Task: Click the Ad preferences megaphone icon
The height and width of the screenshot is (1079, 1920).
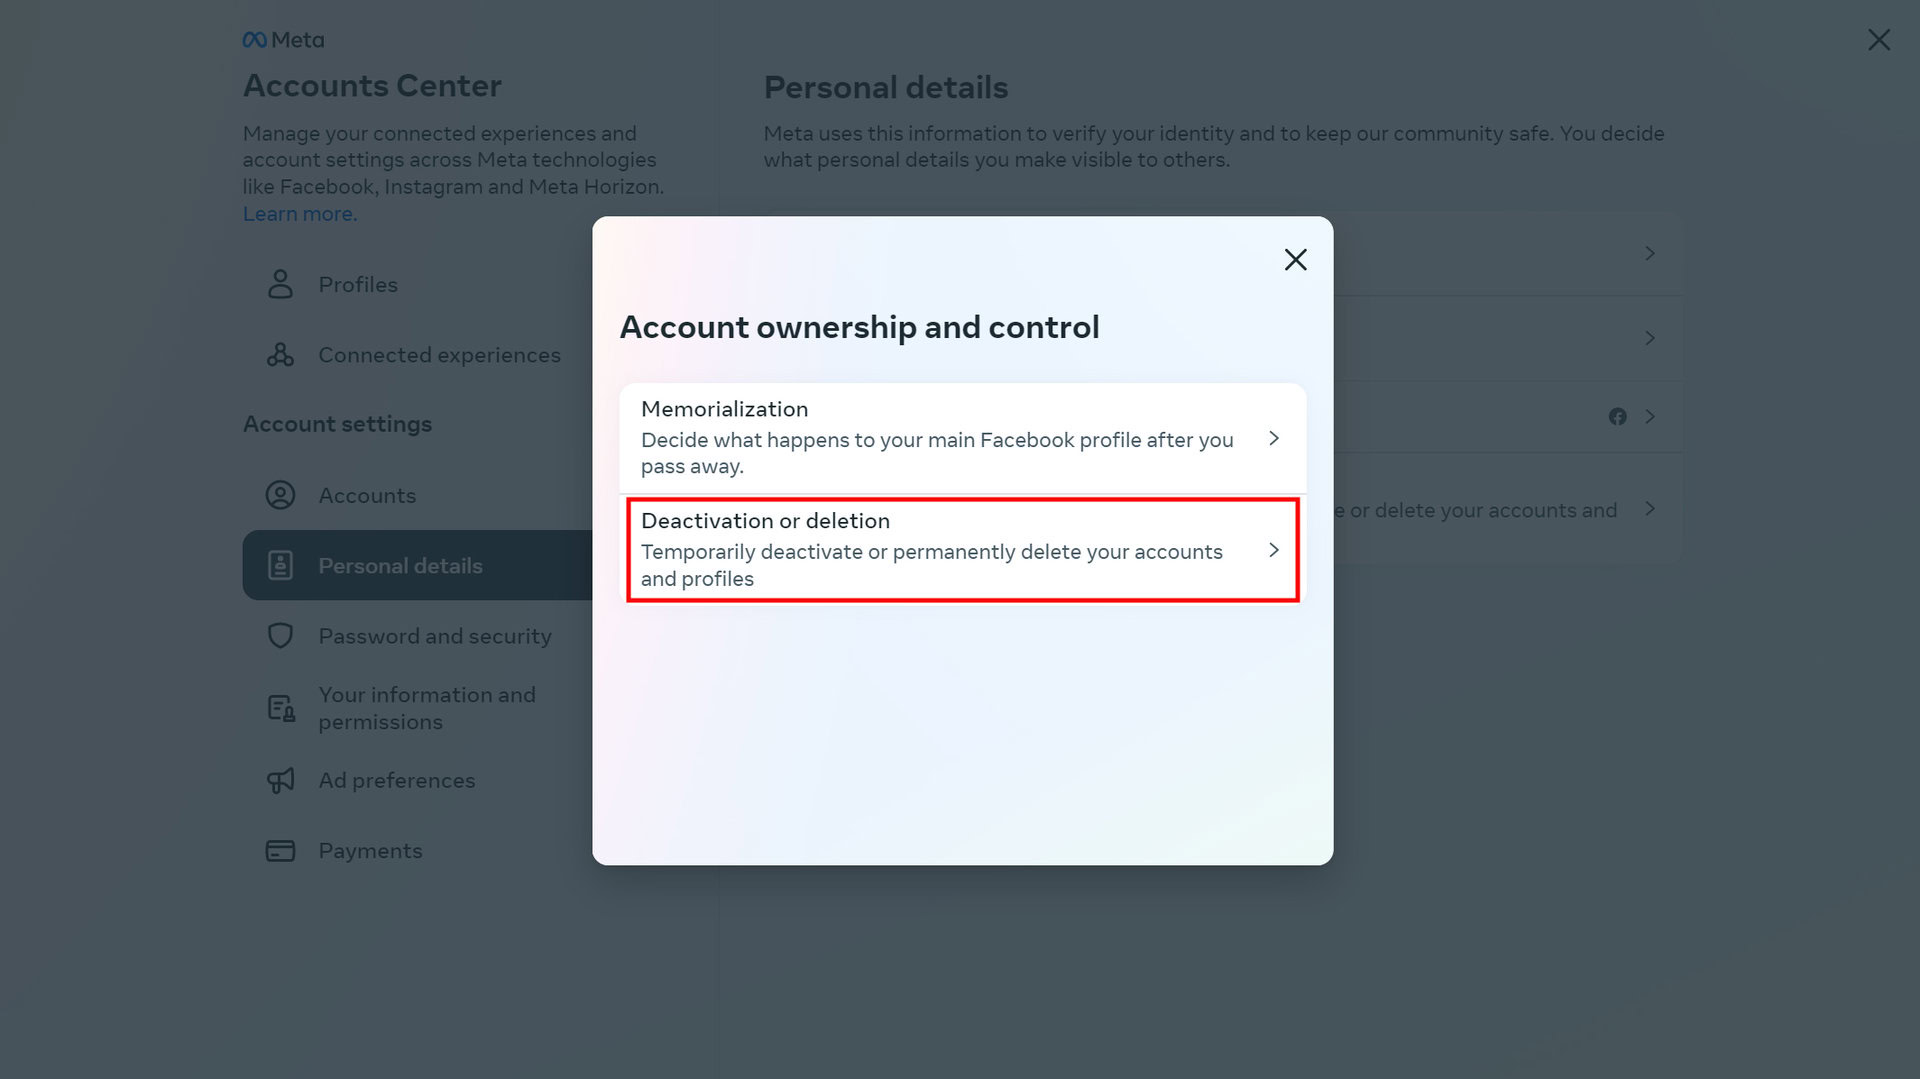Action: (280, 780)
